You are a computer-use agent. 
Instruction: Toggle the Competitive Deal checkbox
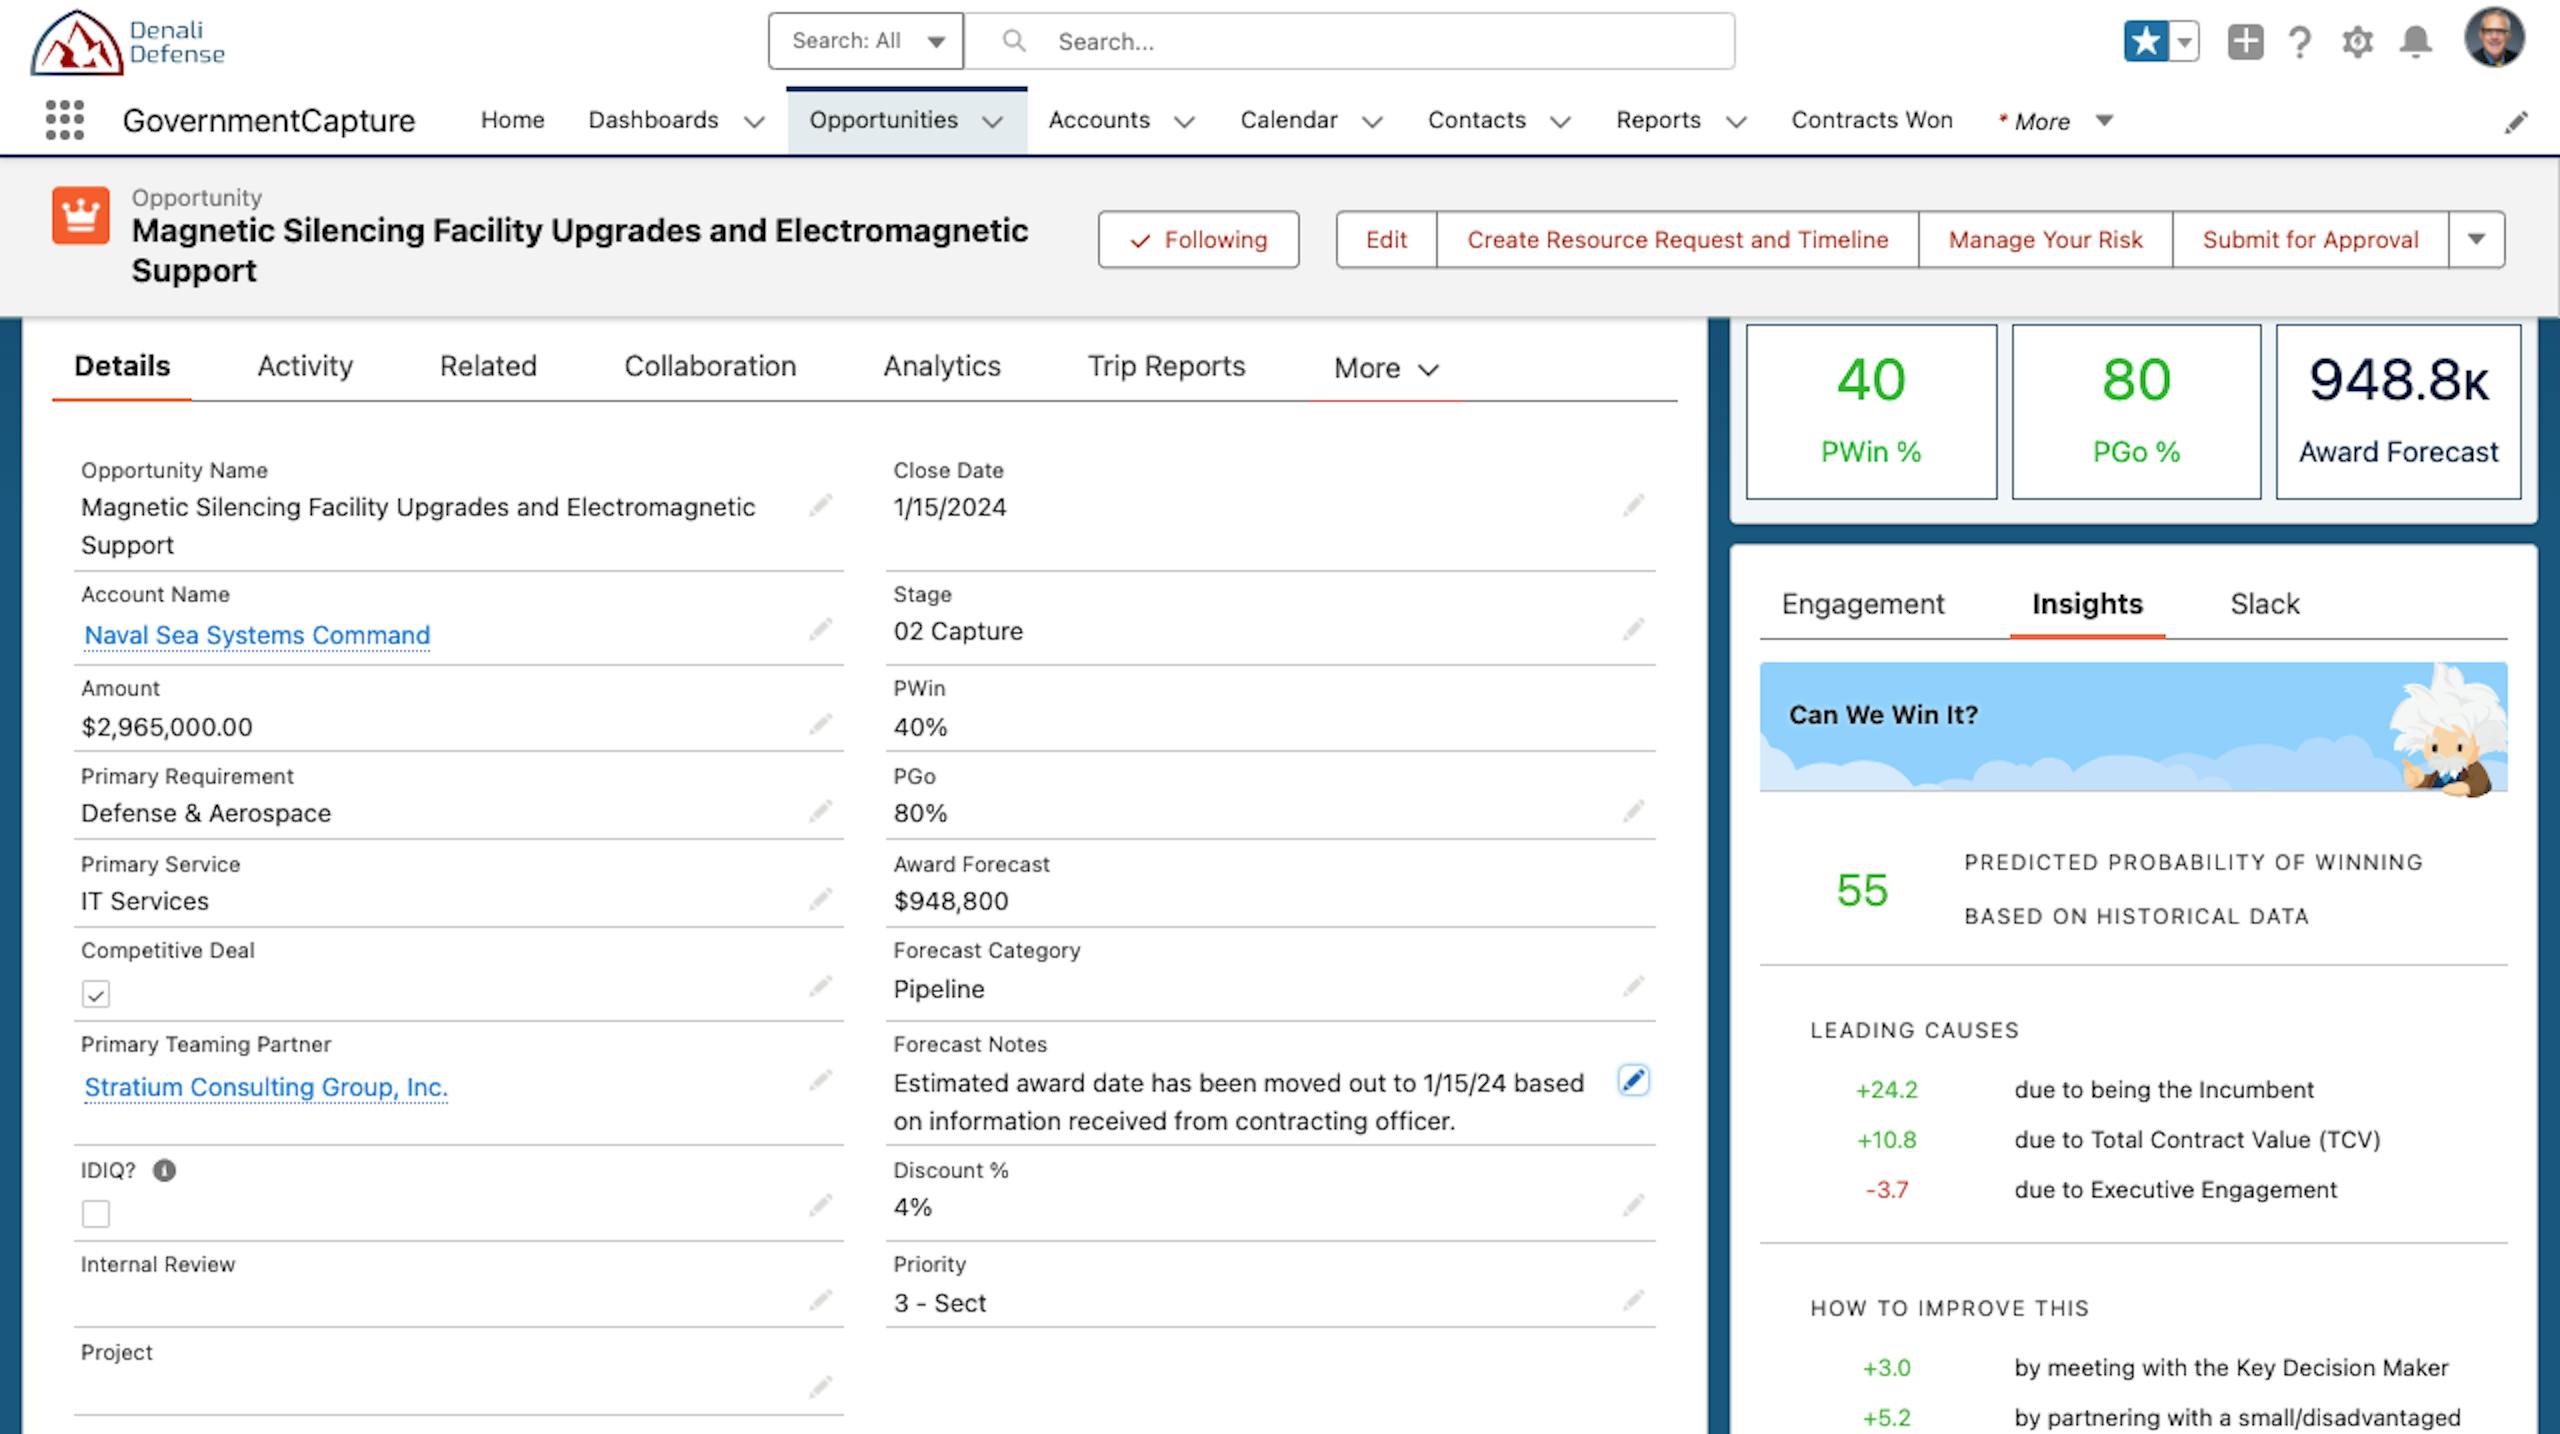96,994
